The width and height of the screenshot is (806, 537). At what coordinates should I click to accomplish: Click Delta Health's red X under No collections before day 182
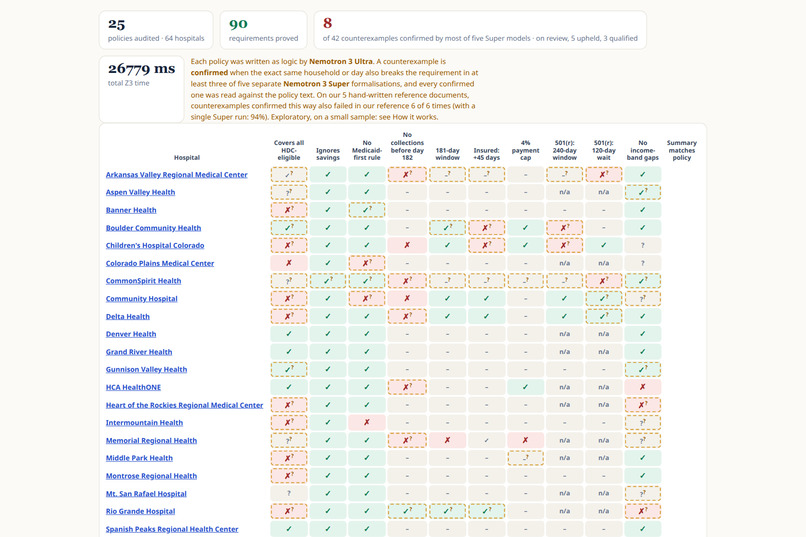[x=407, y=317]
